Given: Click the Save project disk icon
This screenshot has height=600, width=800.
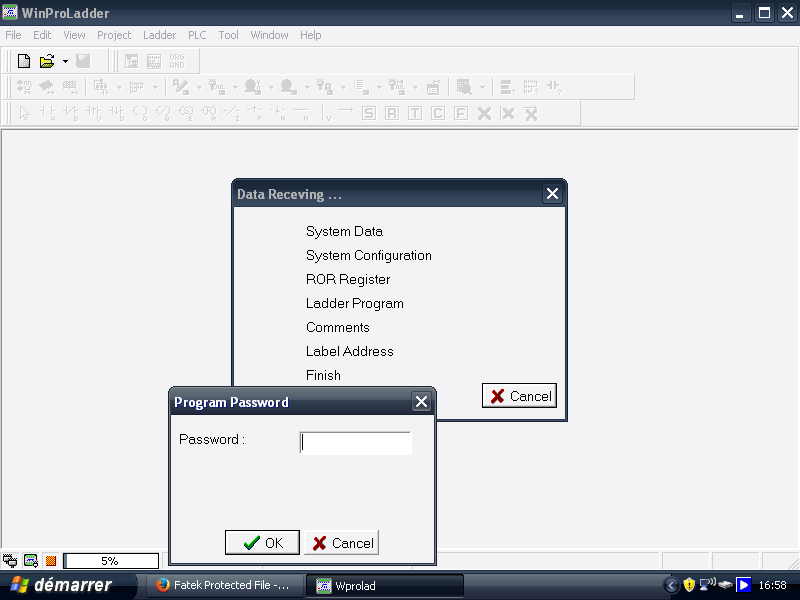Looking at the screenshot, I should click(x=83, y=61).
